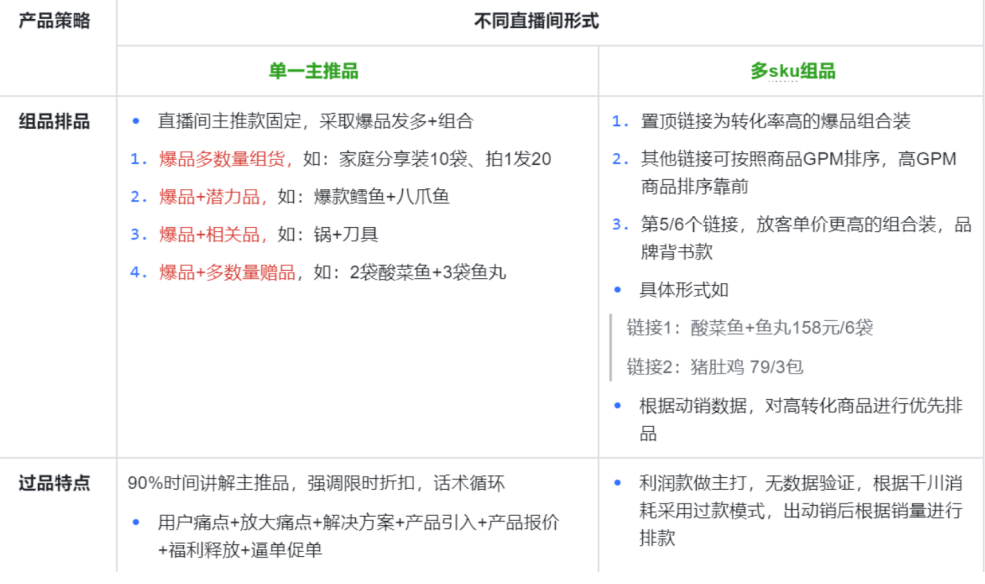Click the line 直播间主推款固定，采取爆品发多+组合

coord(315,121)
